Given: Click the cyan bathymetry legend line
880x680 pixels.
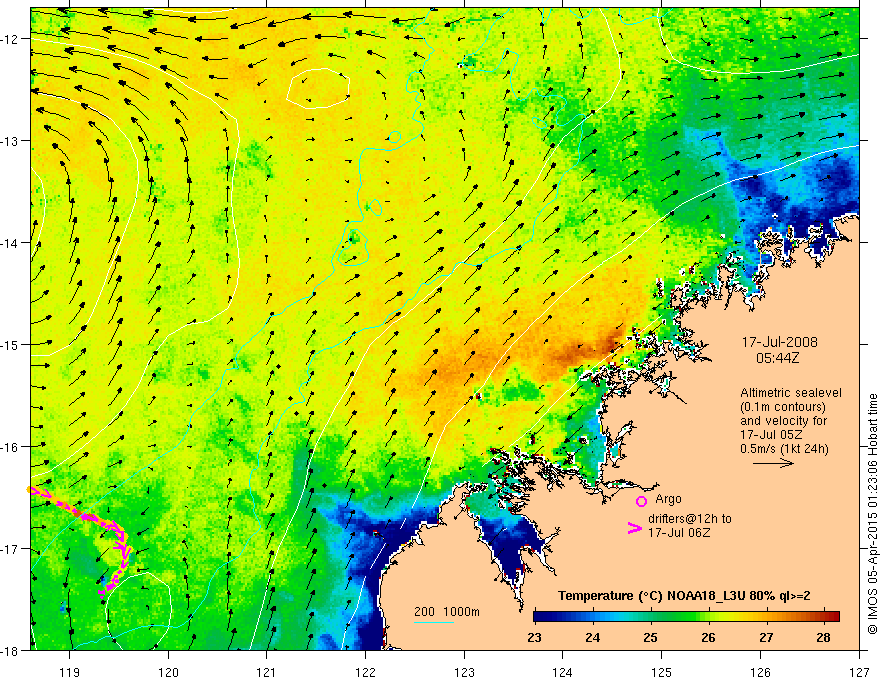Looking at the screenshot, I should tap(434, 622).
